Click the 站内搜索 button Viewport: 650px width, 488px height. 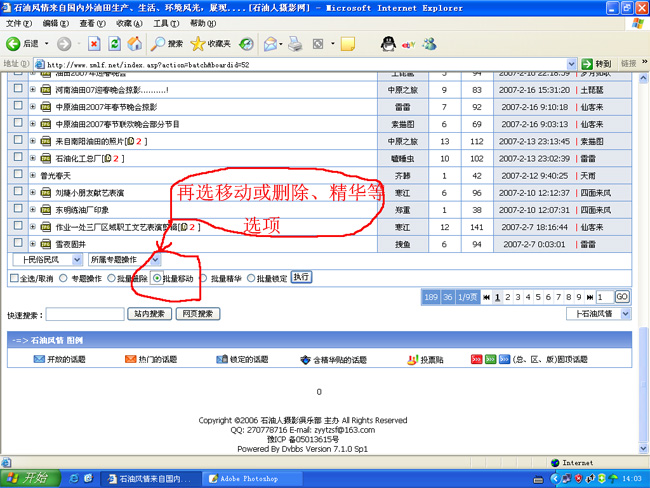(x=149, y=314)
